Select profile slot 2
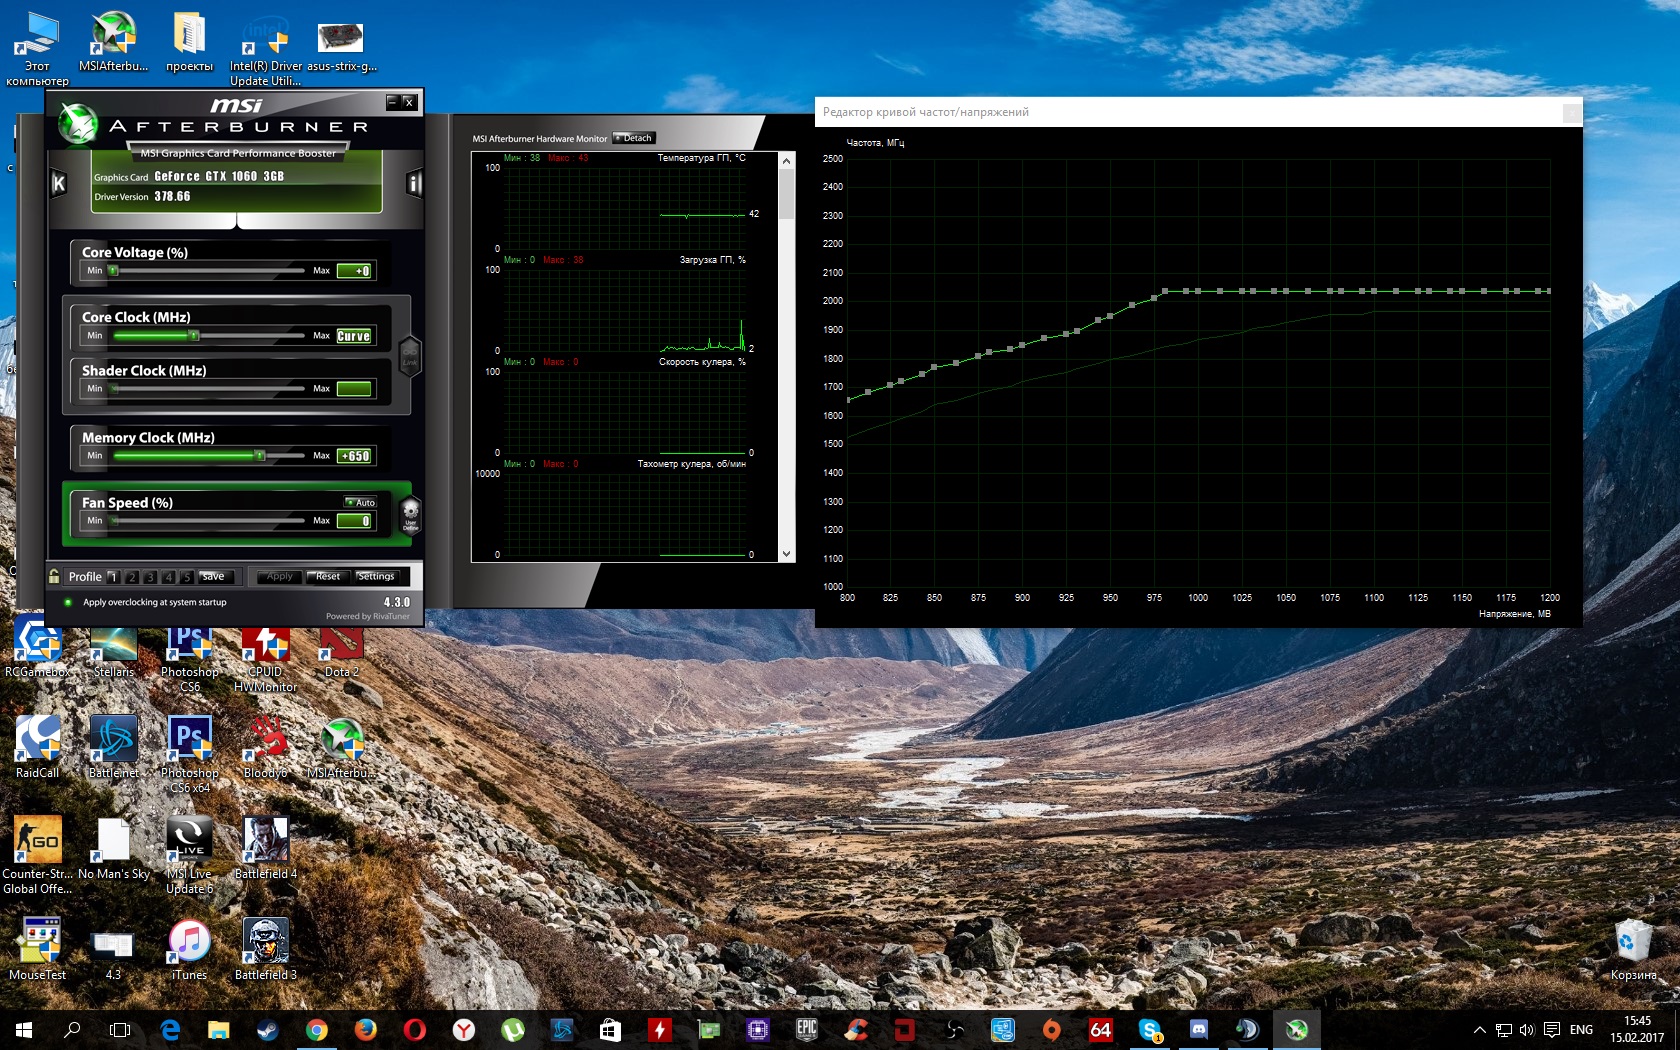1680x1050 pixels. click(x=131, y=577)
